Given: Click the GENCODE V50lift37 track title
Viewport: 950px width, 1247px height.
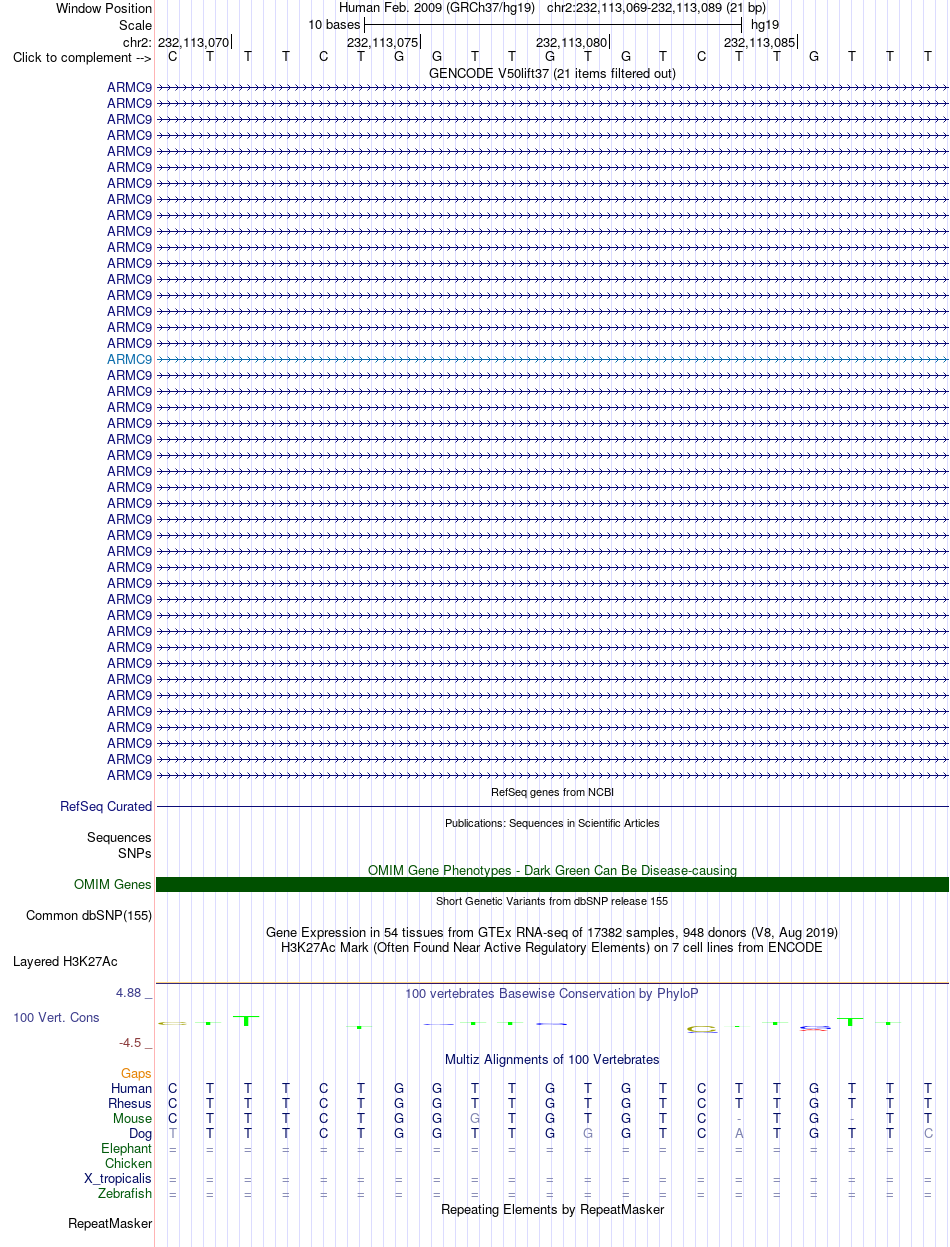Looking at the screenshot, I should 552,74.
